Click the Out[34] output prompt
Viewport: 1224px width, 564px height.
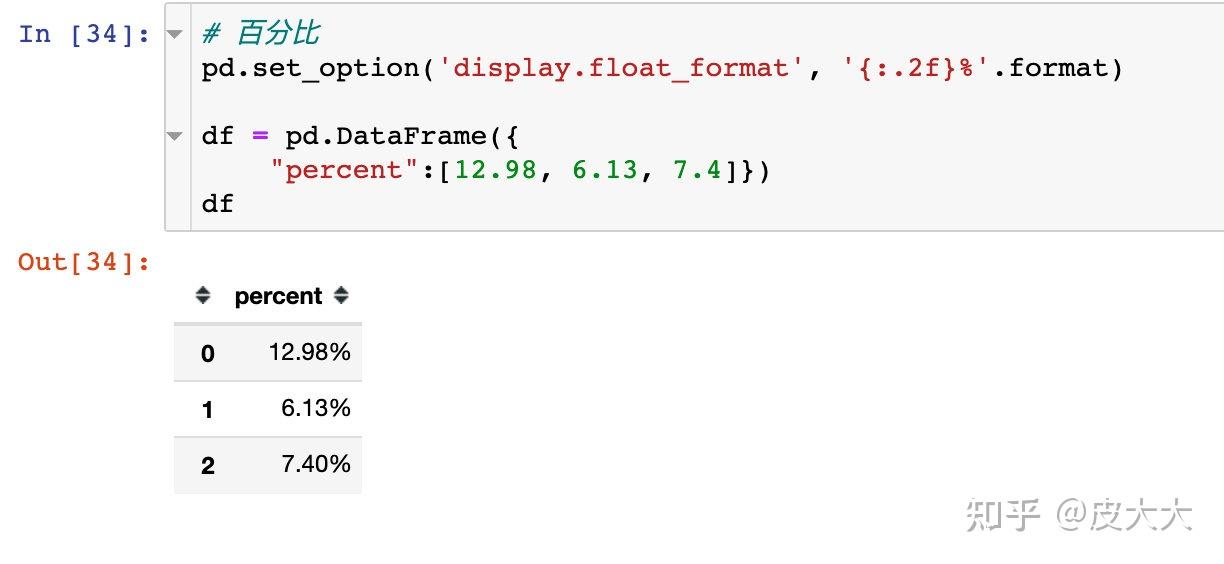point(84,262)
